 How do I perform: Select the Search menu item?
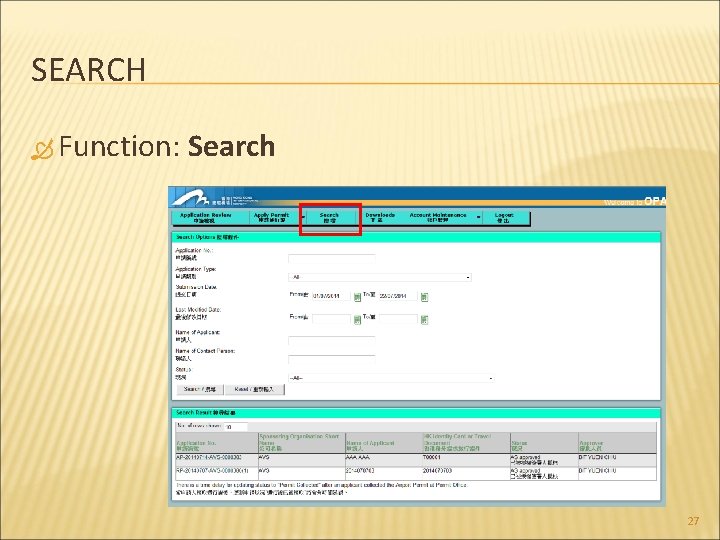[x=329, y=218]
